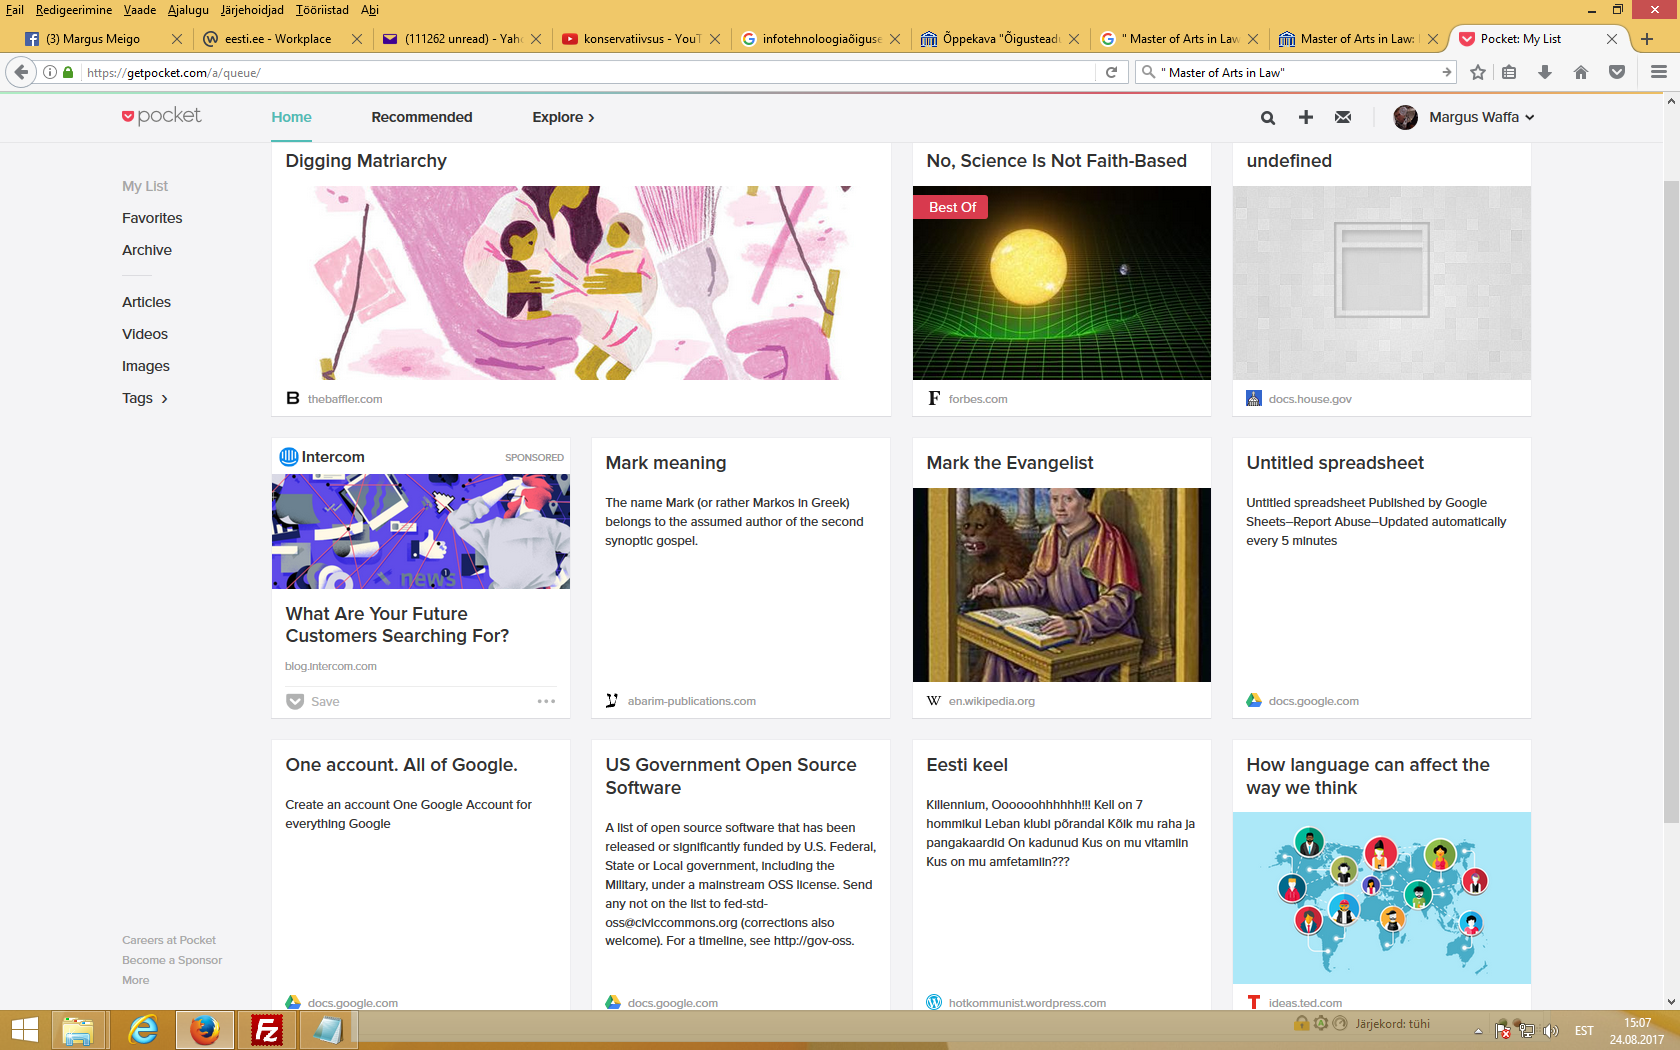This screenshot has width=1680, height=1050.
Task: Launch Internet Explorer from taskbar
Action: pyautogui.click(x=143, y=1030)
